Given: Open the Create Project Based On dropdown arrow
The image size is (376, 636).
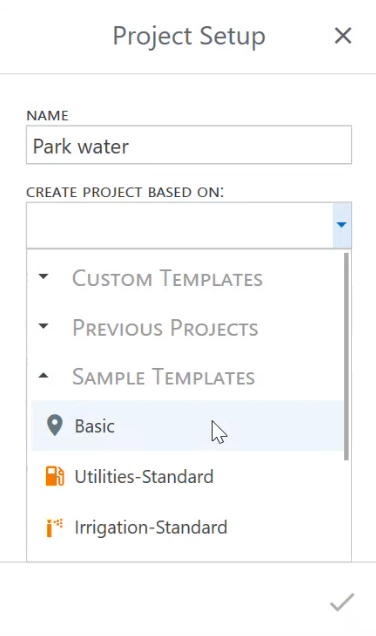Looking at the screenshot, I should click(342, 225).
